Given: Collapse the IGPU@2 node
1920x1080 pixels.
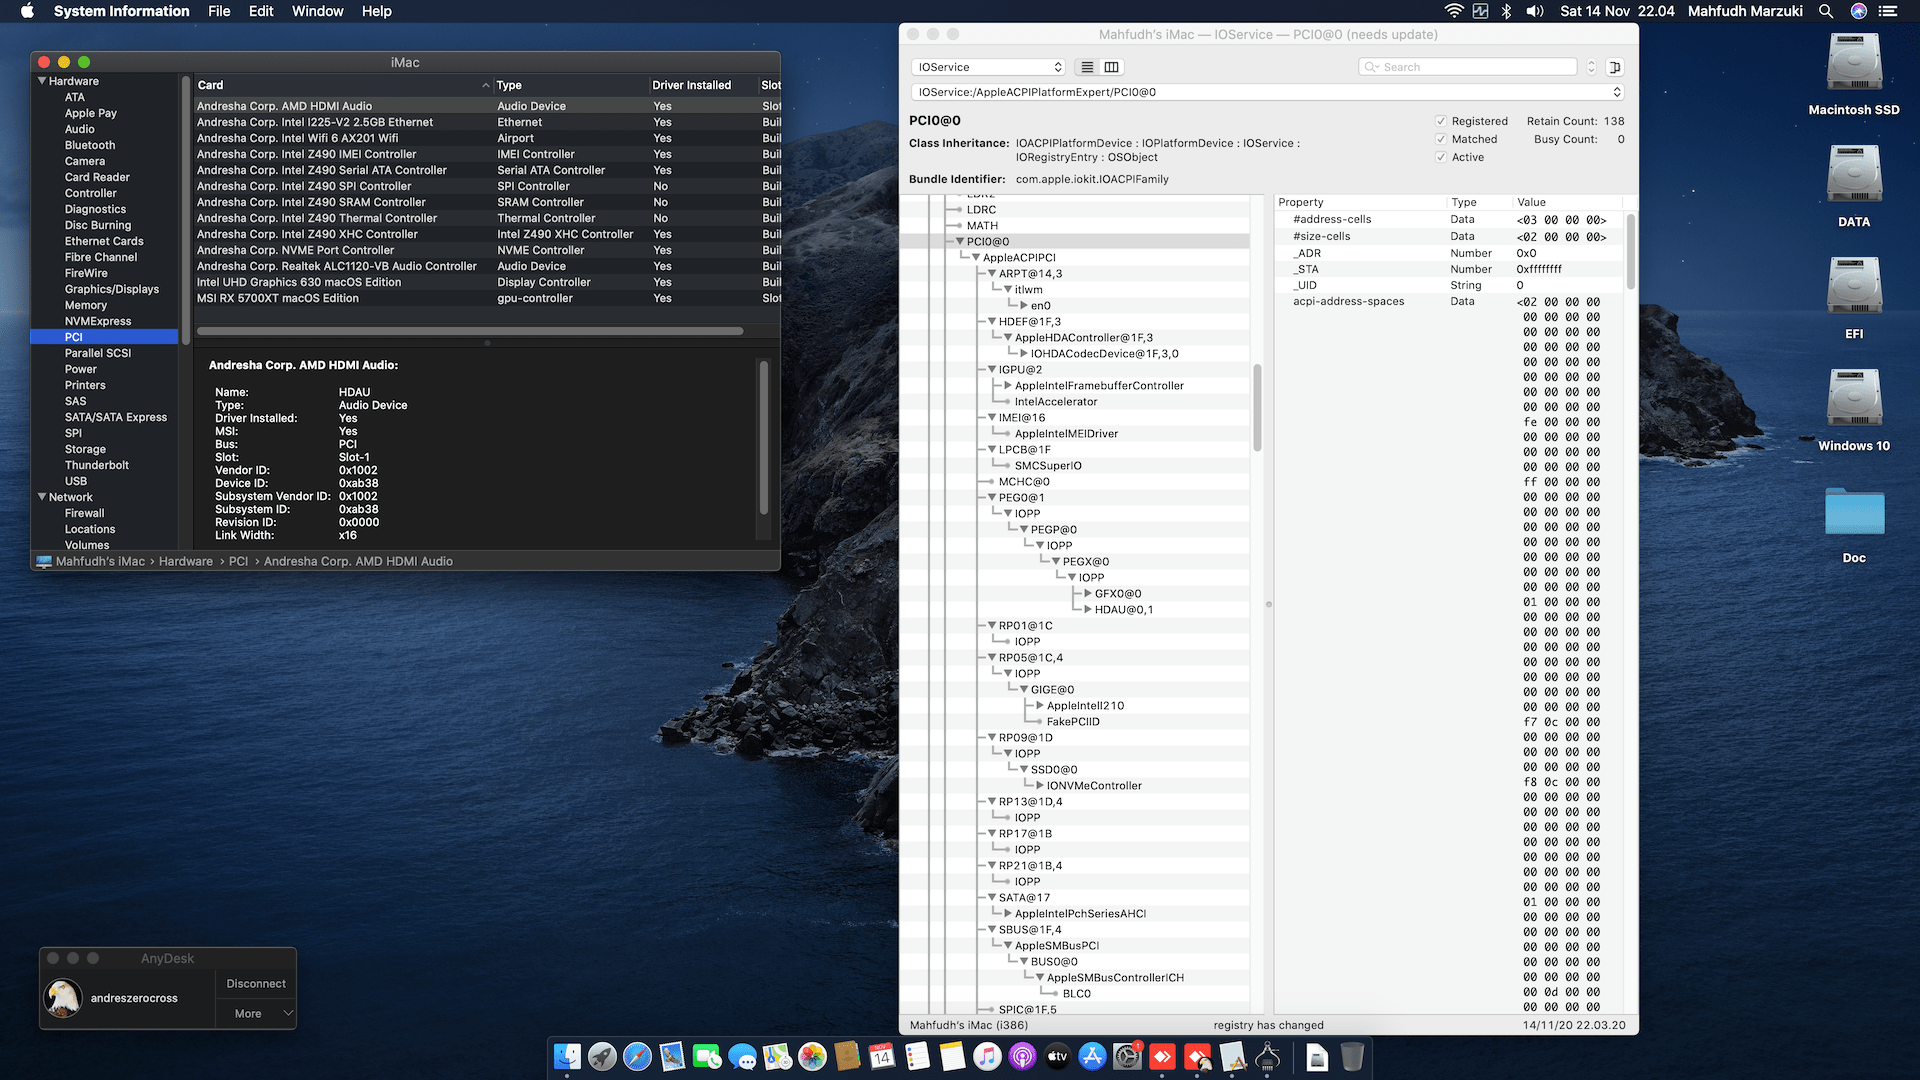Looking at the screenshot, I should pos(992,369).
